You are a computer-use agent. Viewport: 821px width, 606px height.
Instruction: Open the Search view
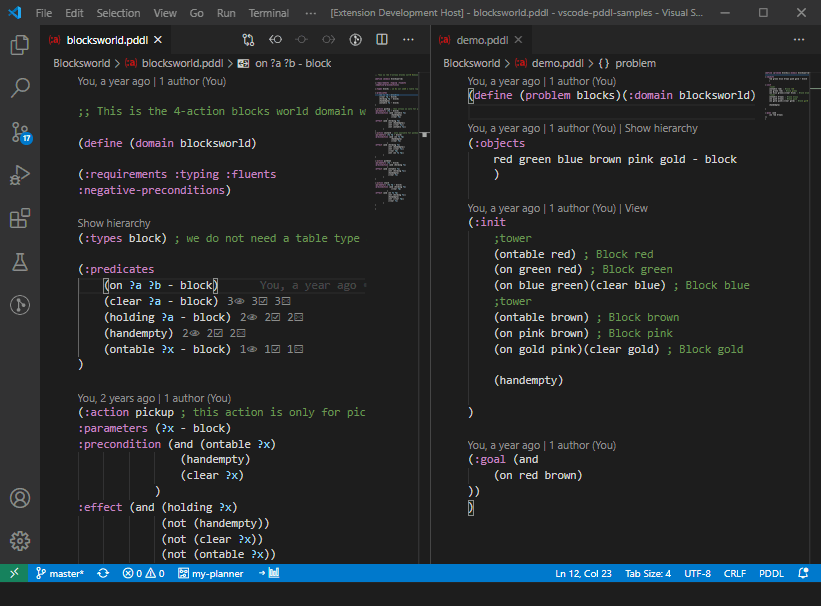click(19, 88)
